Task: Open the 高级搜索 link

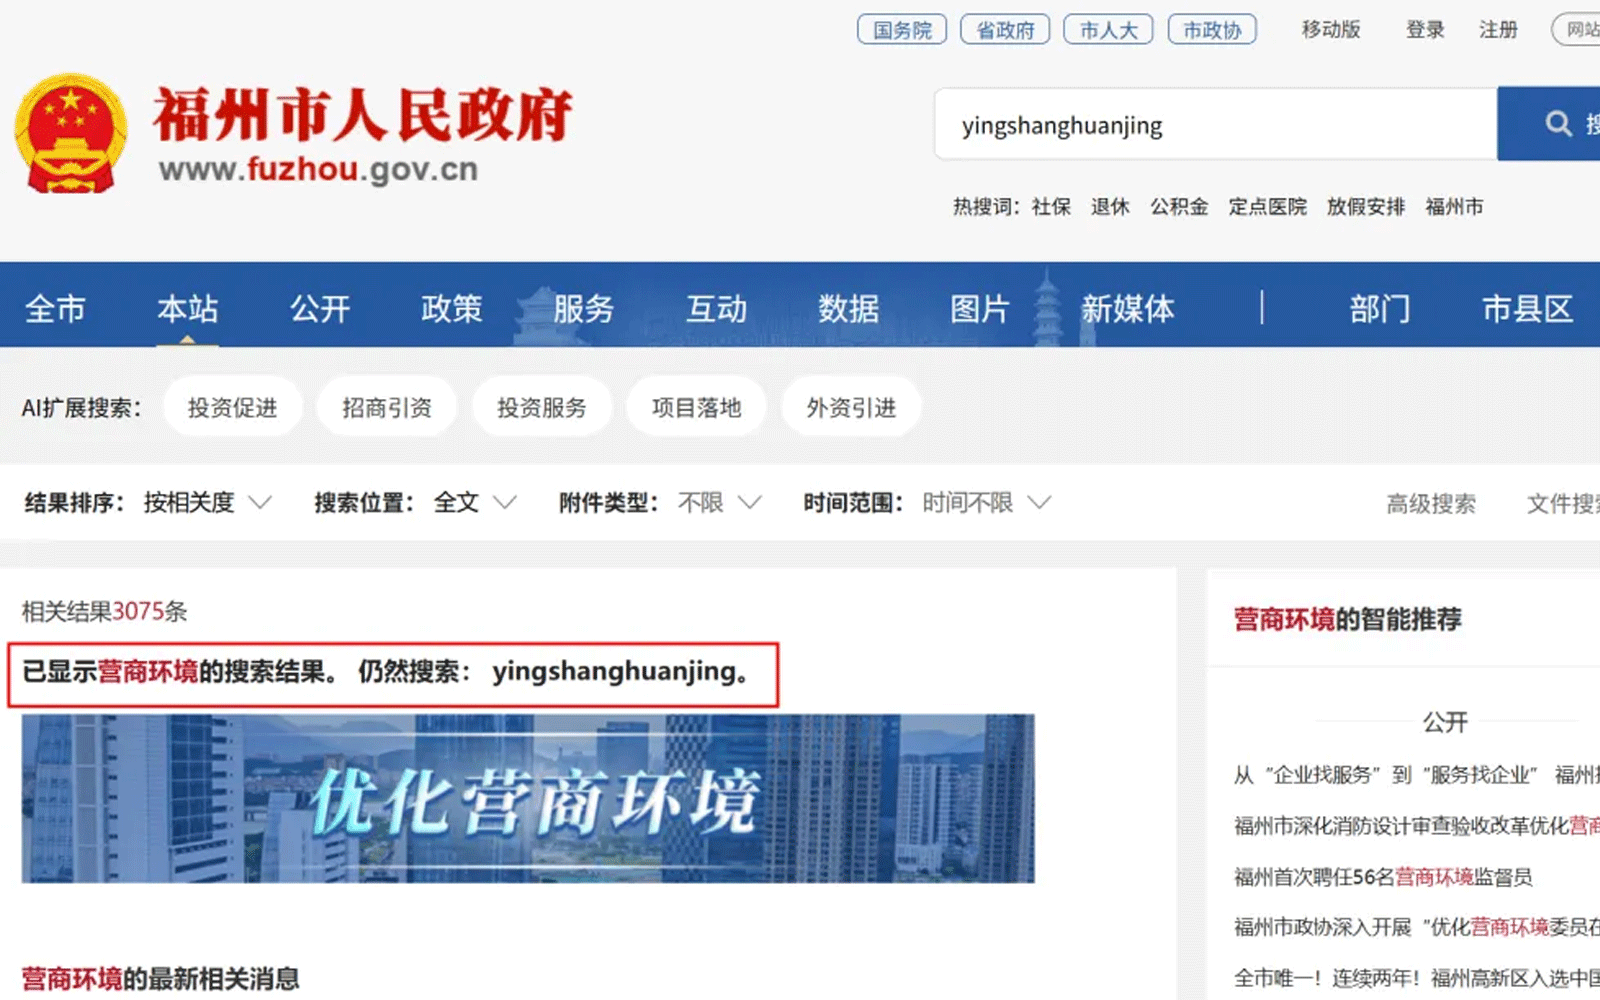Action: pos(1430,504)
